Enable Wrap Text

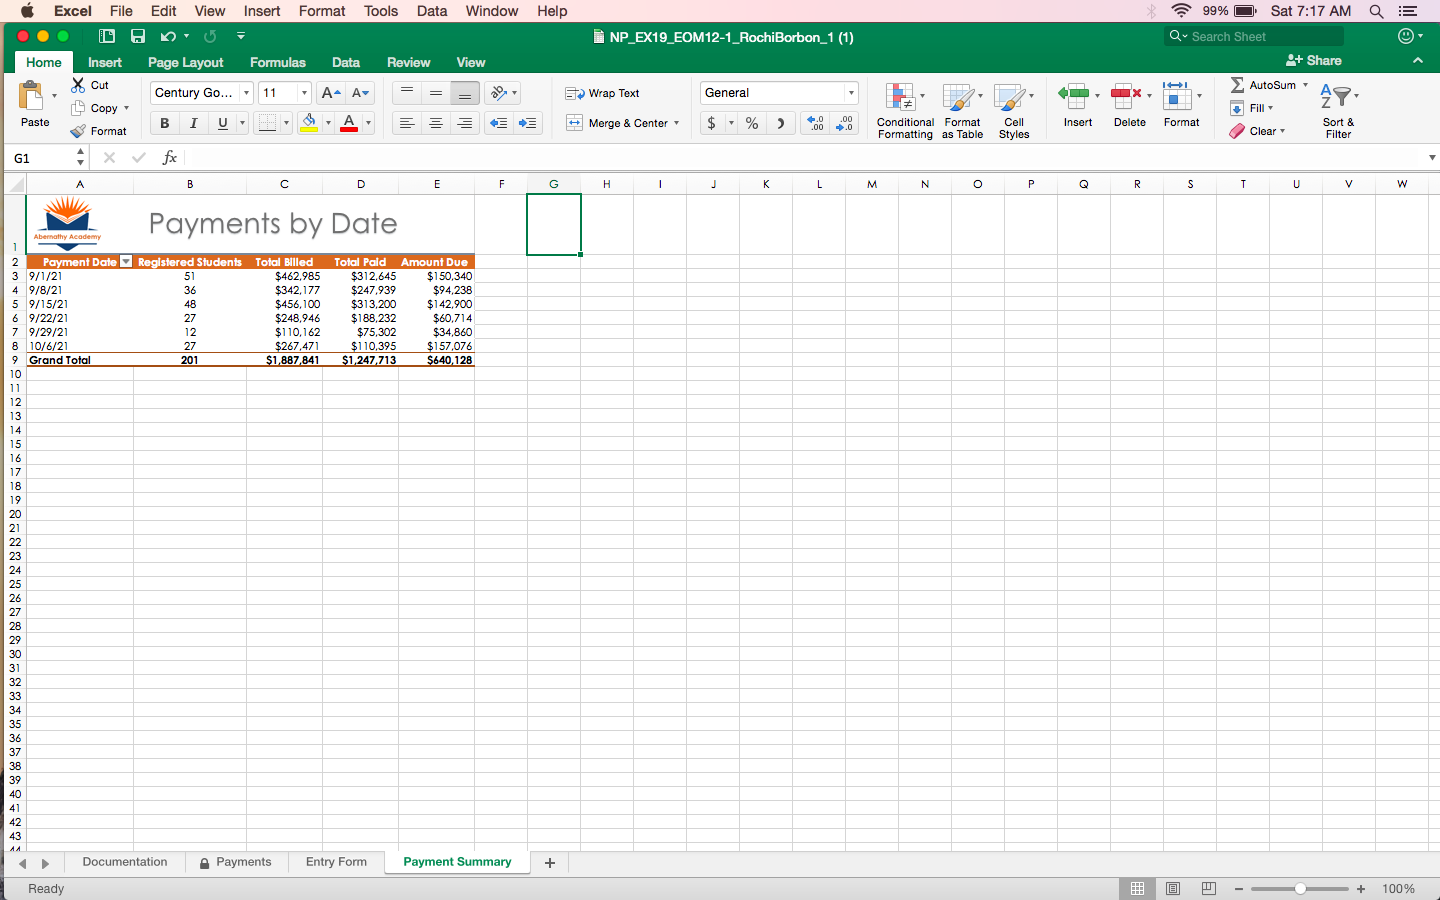tap(603, 93)
